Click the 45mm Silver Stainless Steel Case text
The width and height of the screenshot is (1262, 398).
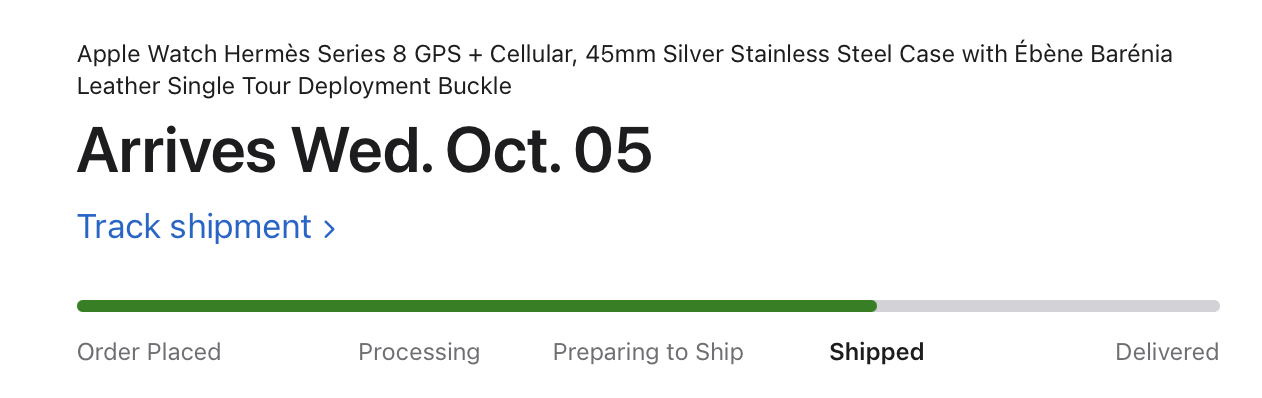tap(771, 54)
